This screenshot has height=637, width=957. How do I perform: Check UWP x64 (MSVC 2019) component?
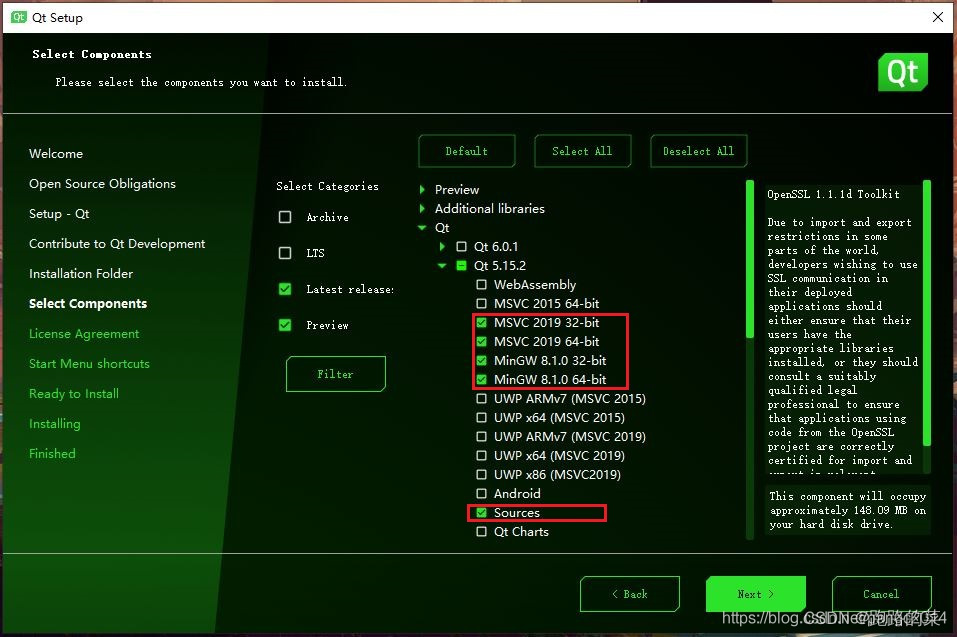tap(482, 455)
